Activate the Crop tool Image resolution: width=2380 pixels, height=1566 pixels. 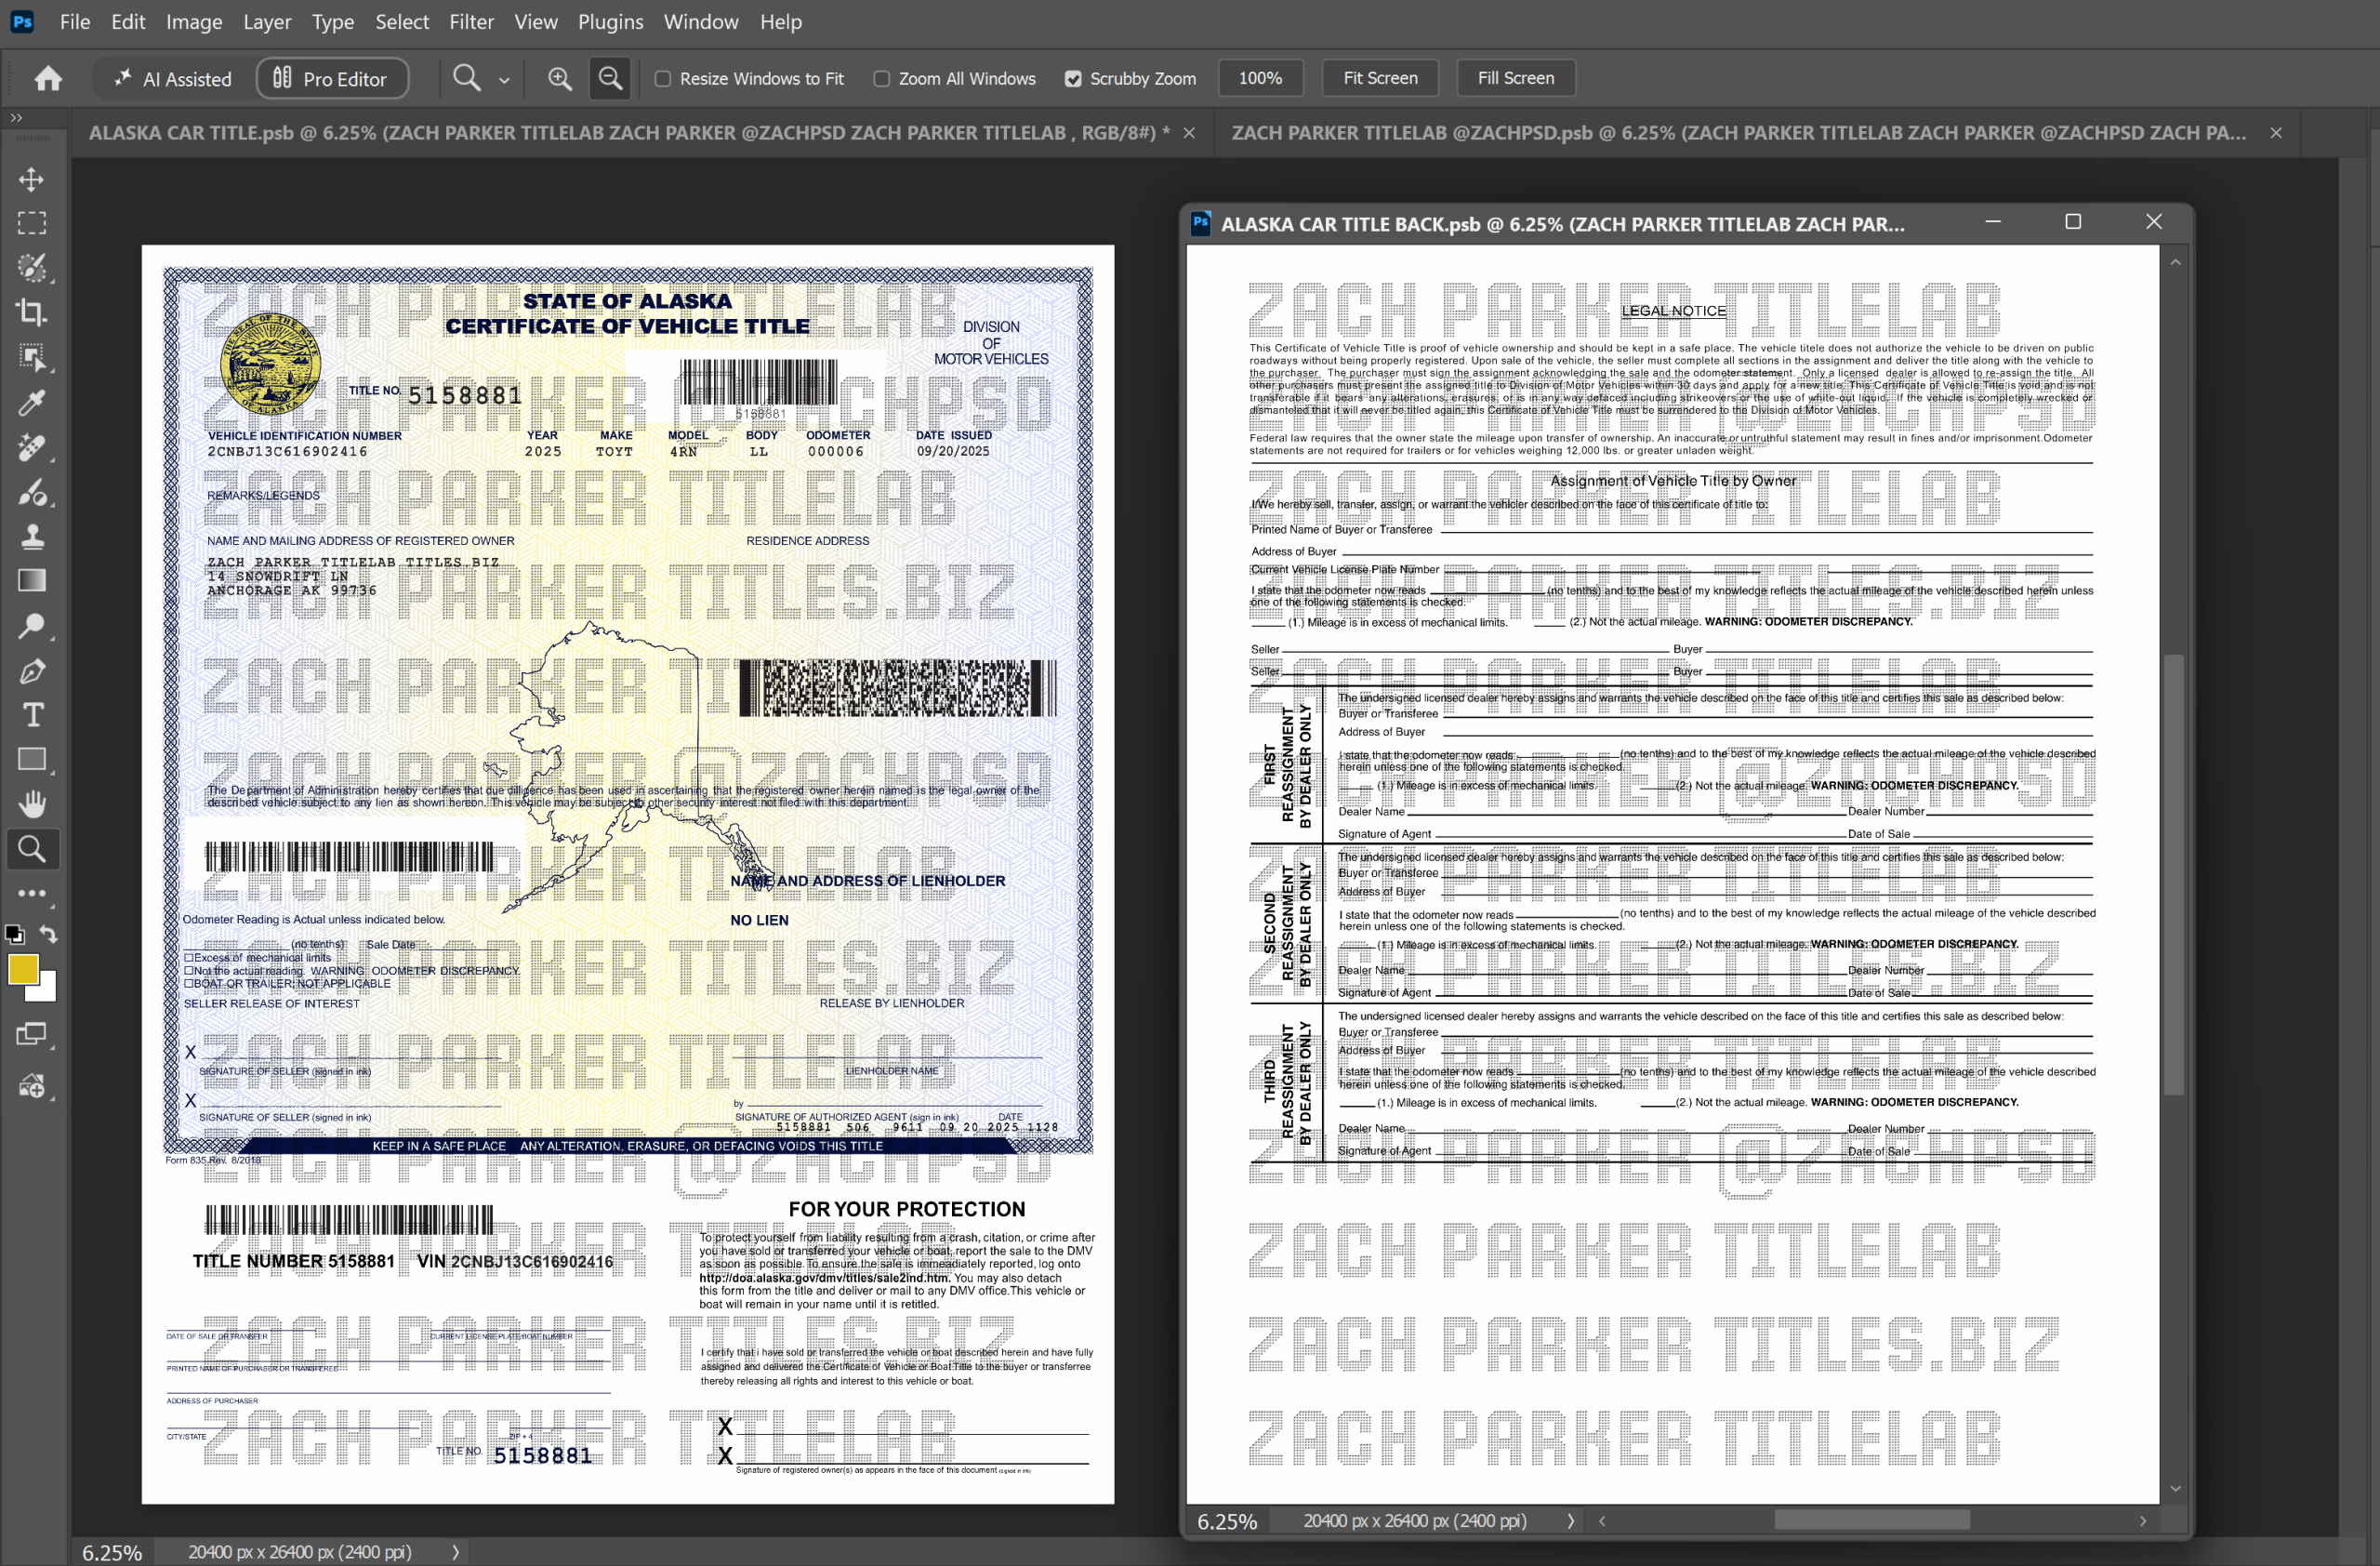32,312
